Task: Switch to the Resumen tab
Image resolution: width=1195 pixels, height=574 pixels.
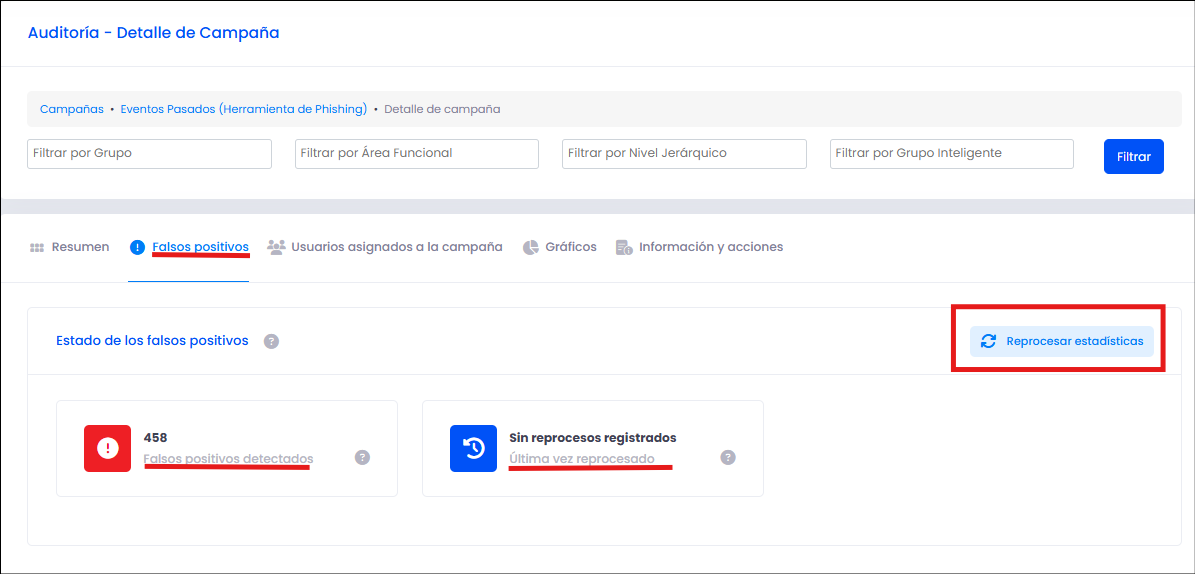Action: (69, 247)
